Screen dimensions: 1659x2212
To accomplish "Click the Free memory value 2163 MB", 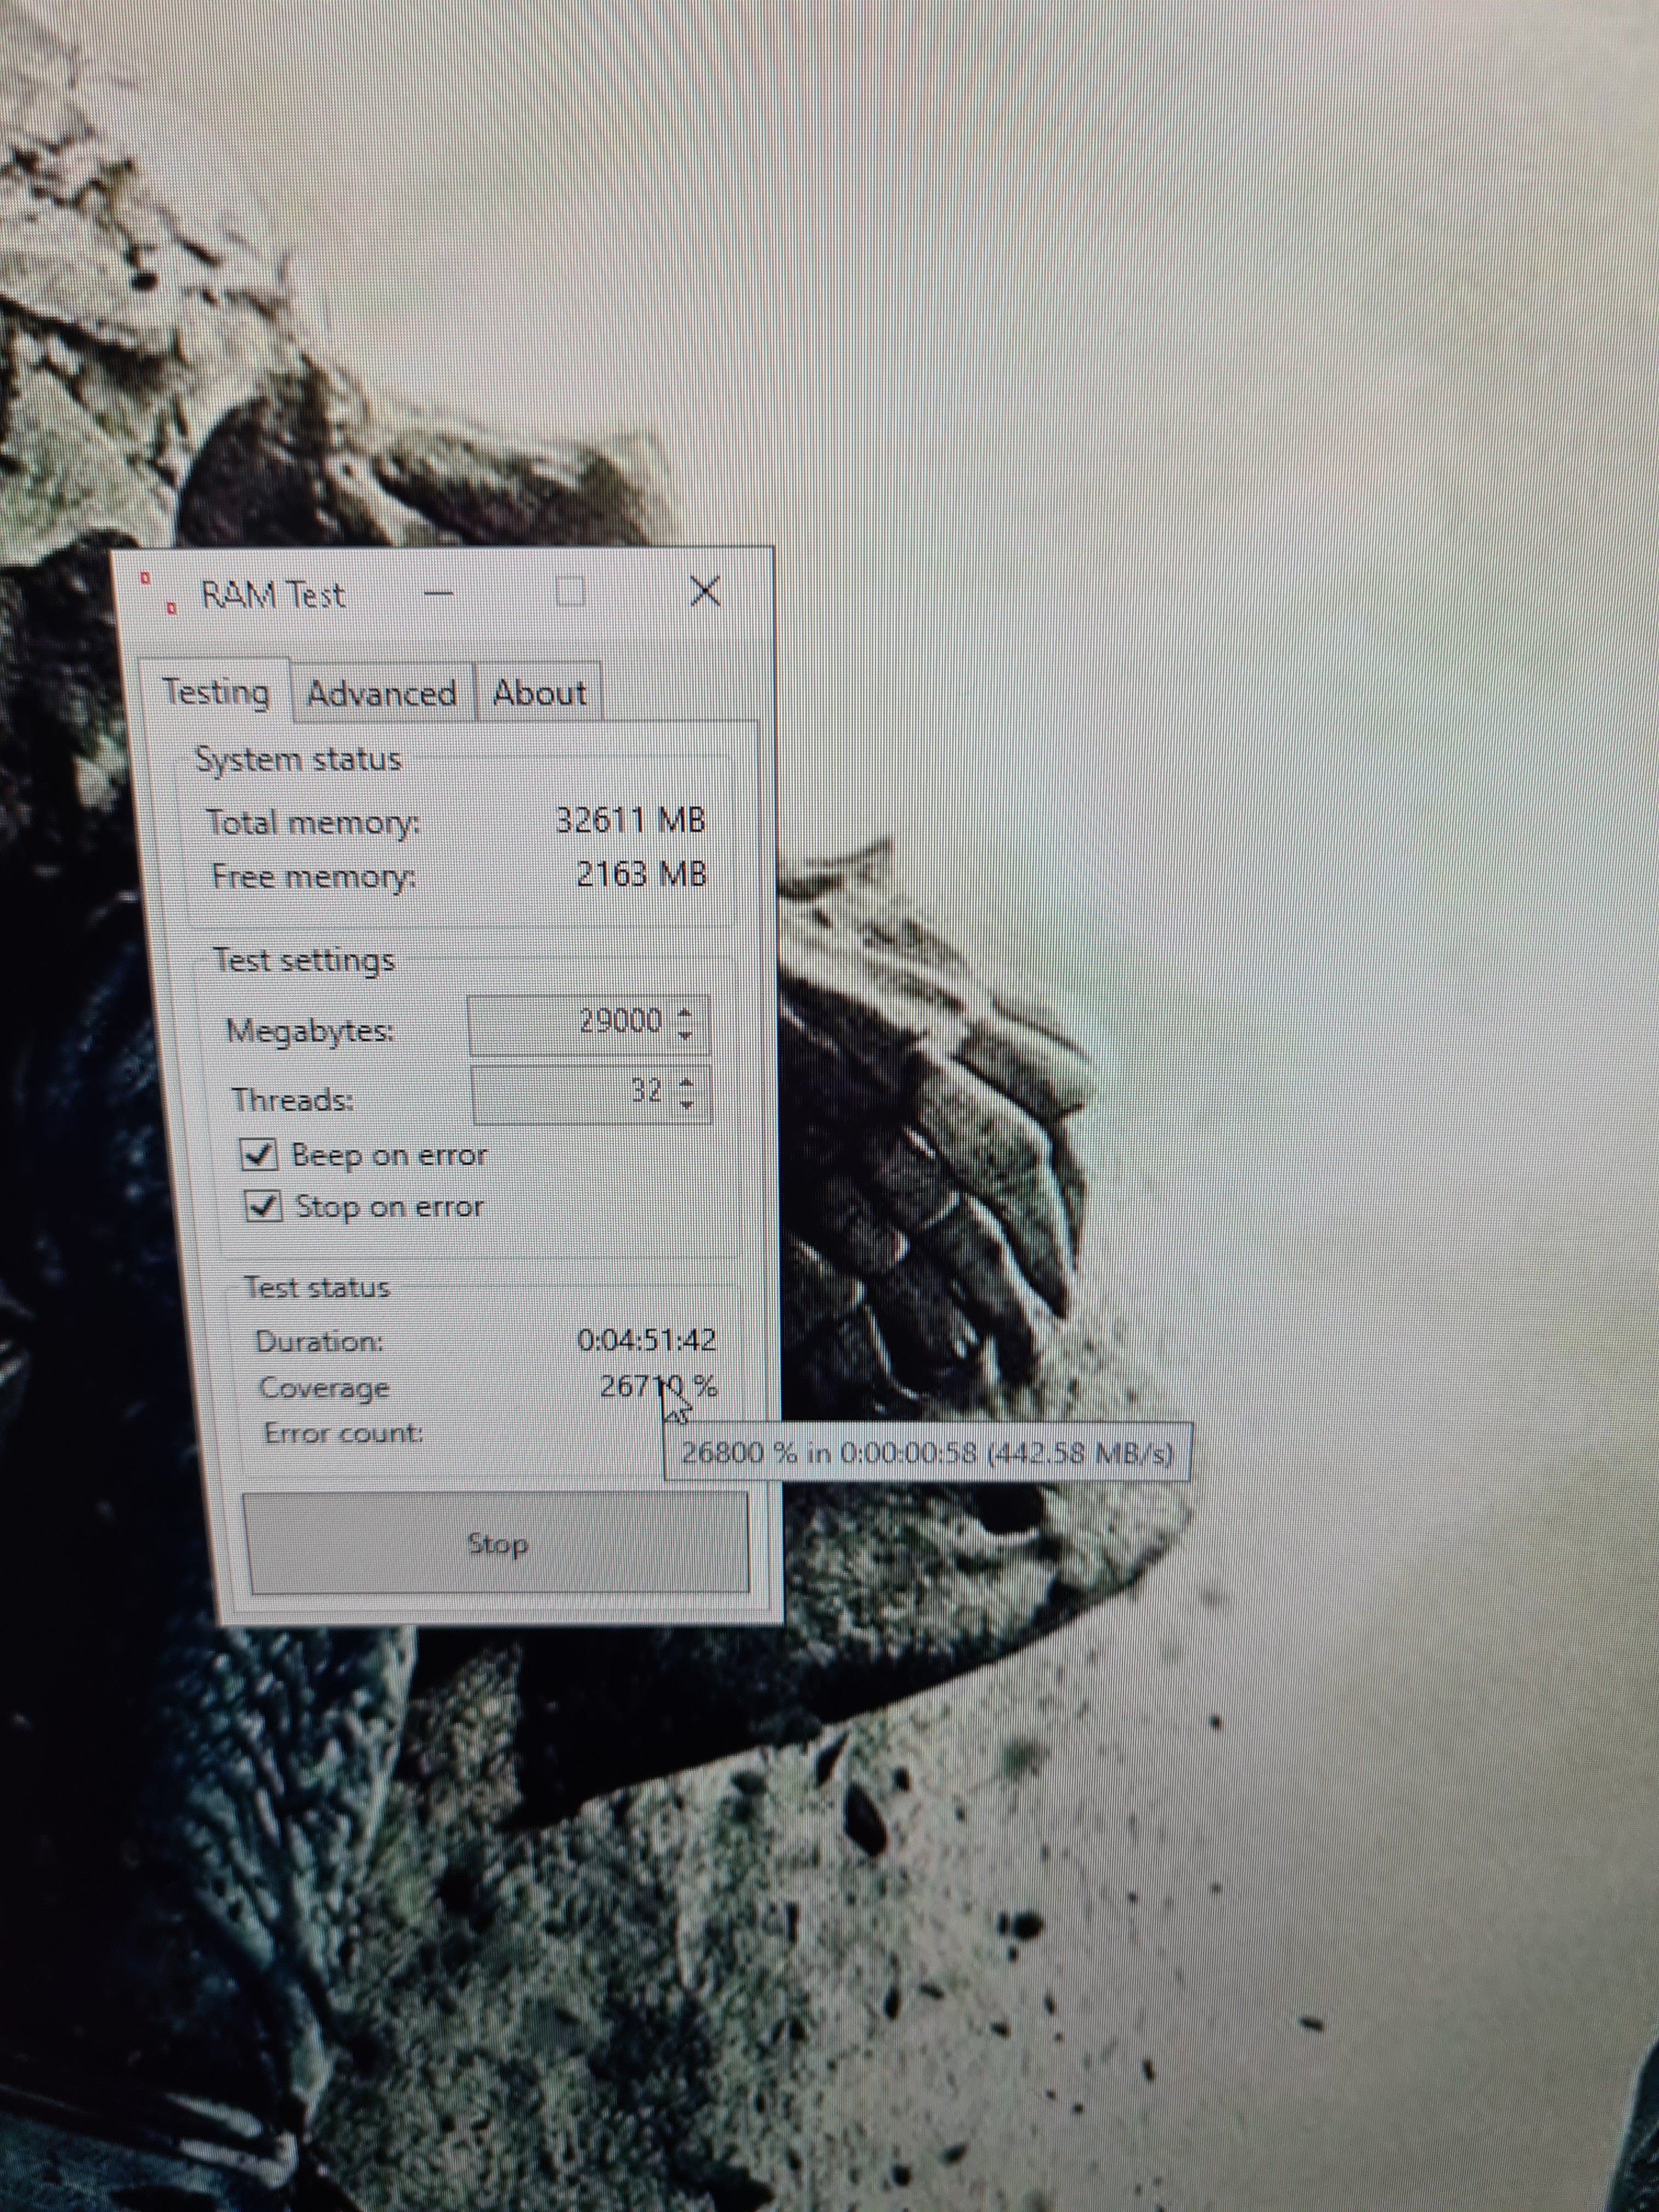I will coord(641,875).
